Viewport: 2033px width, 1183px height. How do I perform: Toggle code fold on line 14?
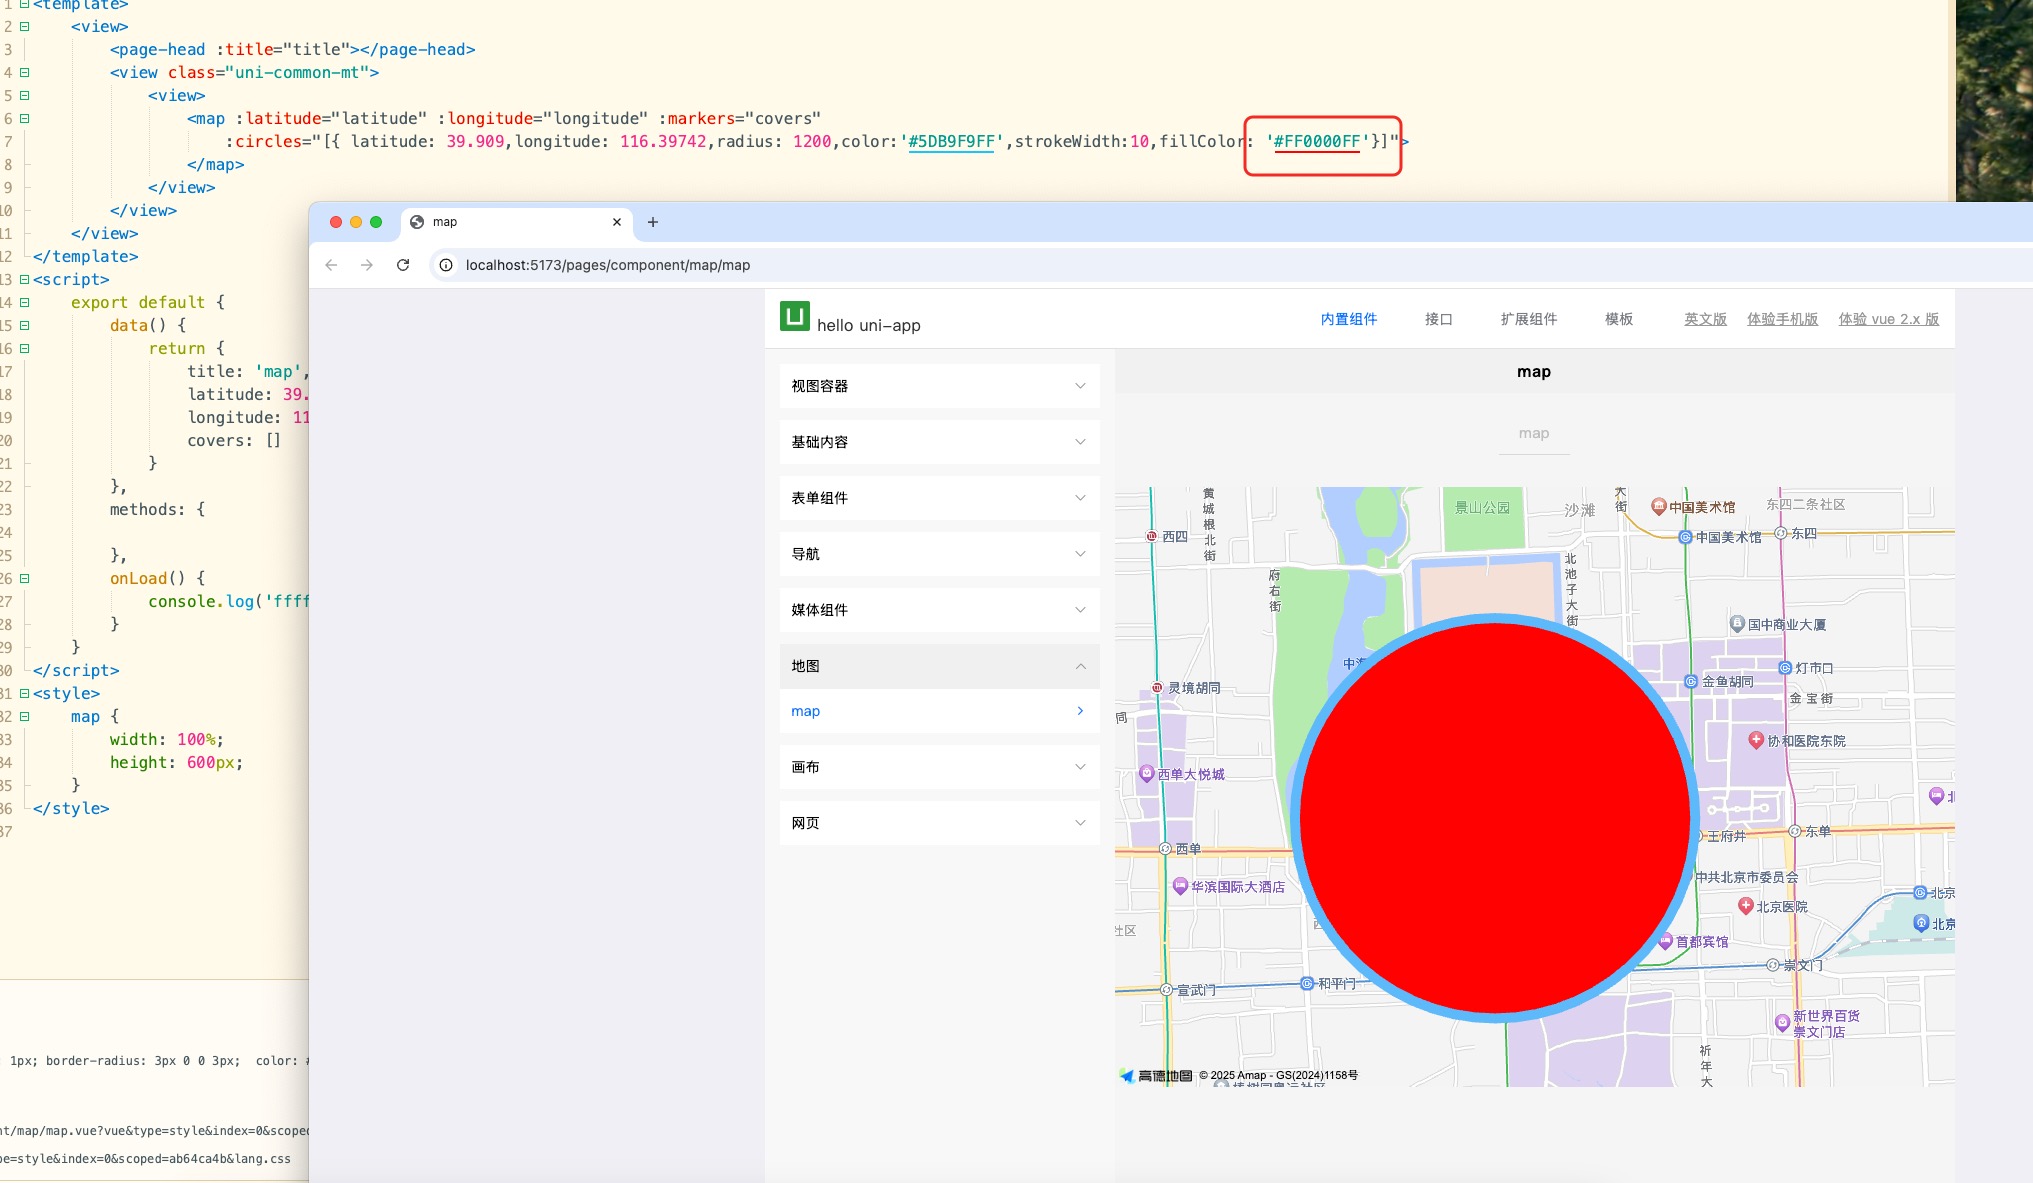point(25,302)
